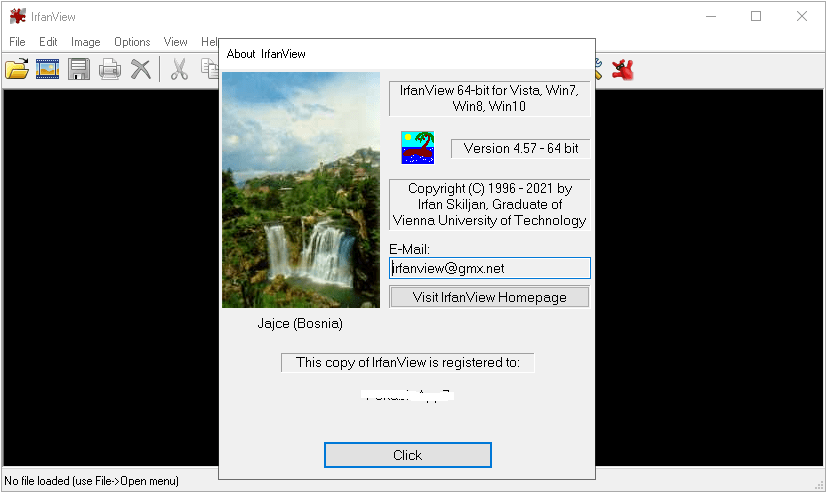Close the IrfanView window
This screenshot has height=494, width=827.
tap(802, 16)
